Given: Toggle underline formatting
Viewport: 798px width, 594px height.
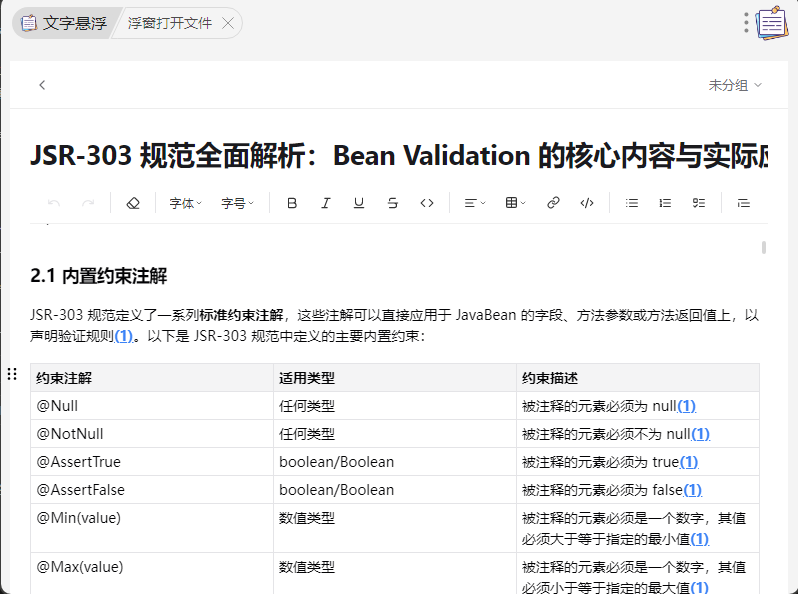Looking at the screenshot, I should 359,203.
